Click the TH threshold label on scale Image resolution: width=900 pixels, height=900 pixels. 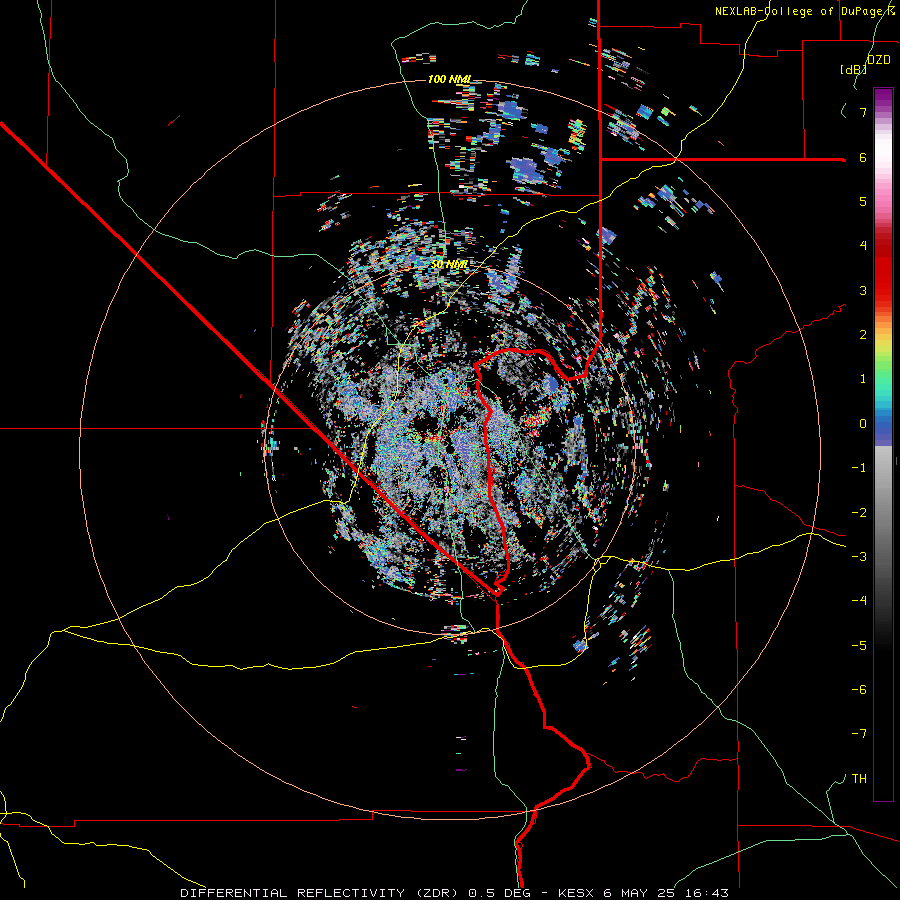[859, 779]
